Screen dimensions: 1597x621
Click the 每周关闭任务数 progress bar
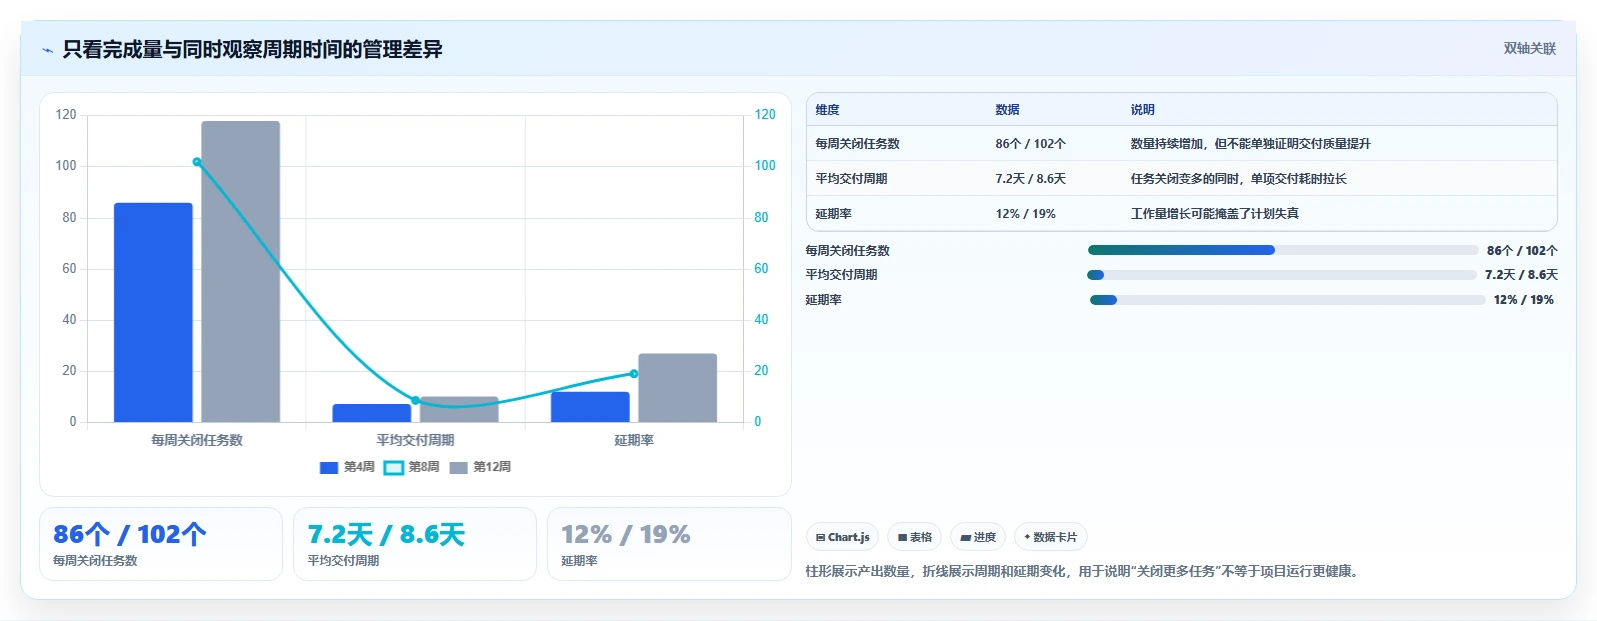pyautogui.click(x=1283, y=250)
